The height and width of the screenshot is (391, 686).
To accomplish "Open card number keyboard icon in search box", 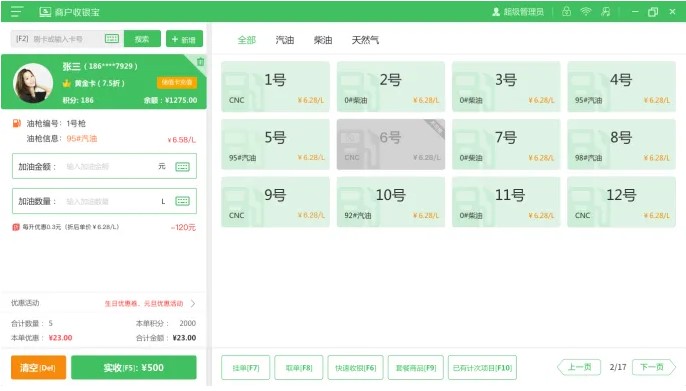I will [x=112, y=39].
